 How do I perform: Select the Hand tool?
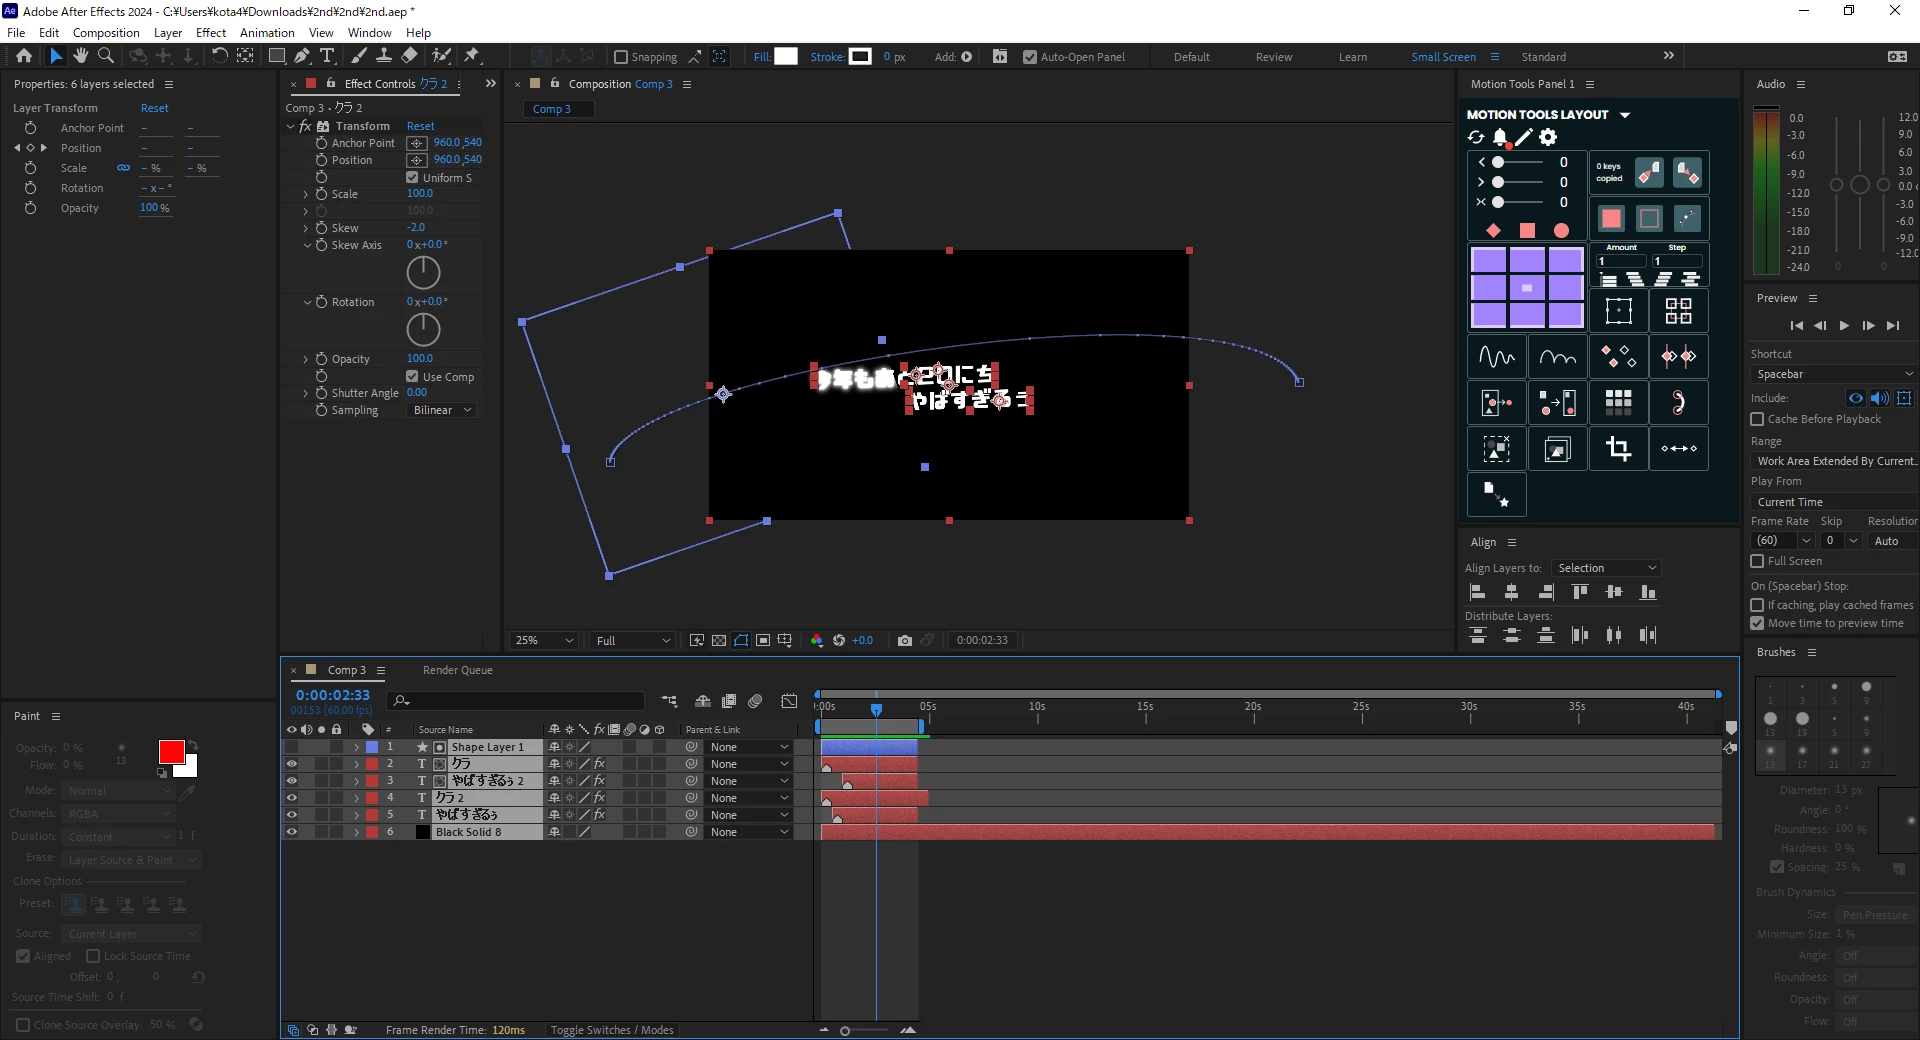pyautogui.click(x=81, y=56)
